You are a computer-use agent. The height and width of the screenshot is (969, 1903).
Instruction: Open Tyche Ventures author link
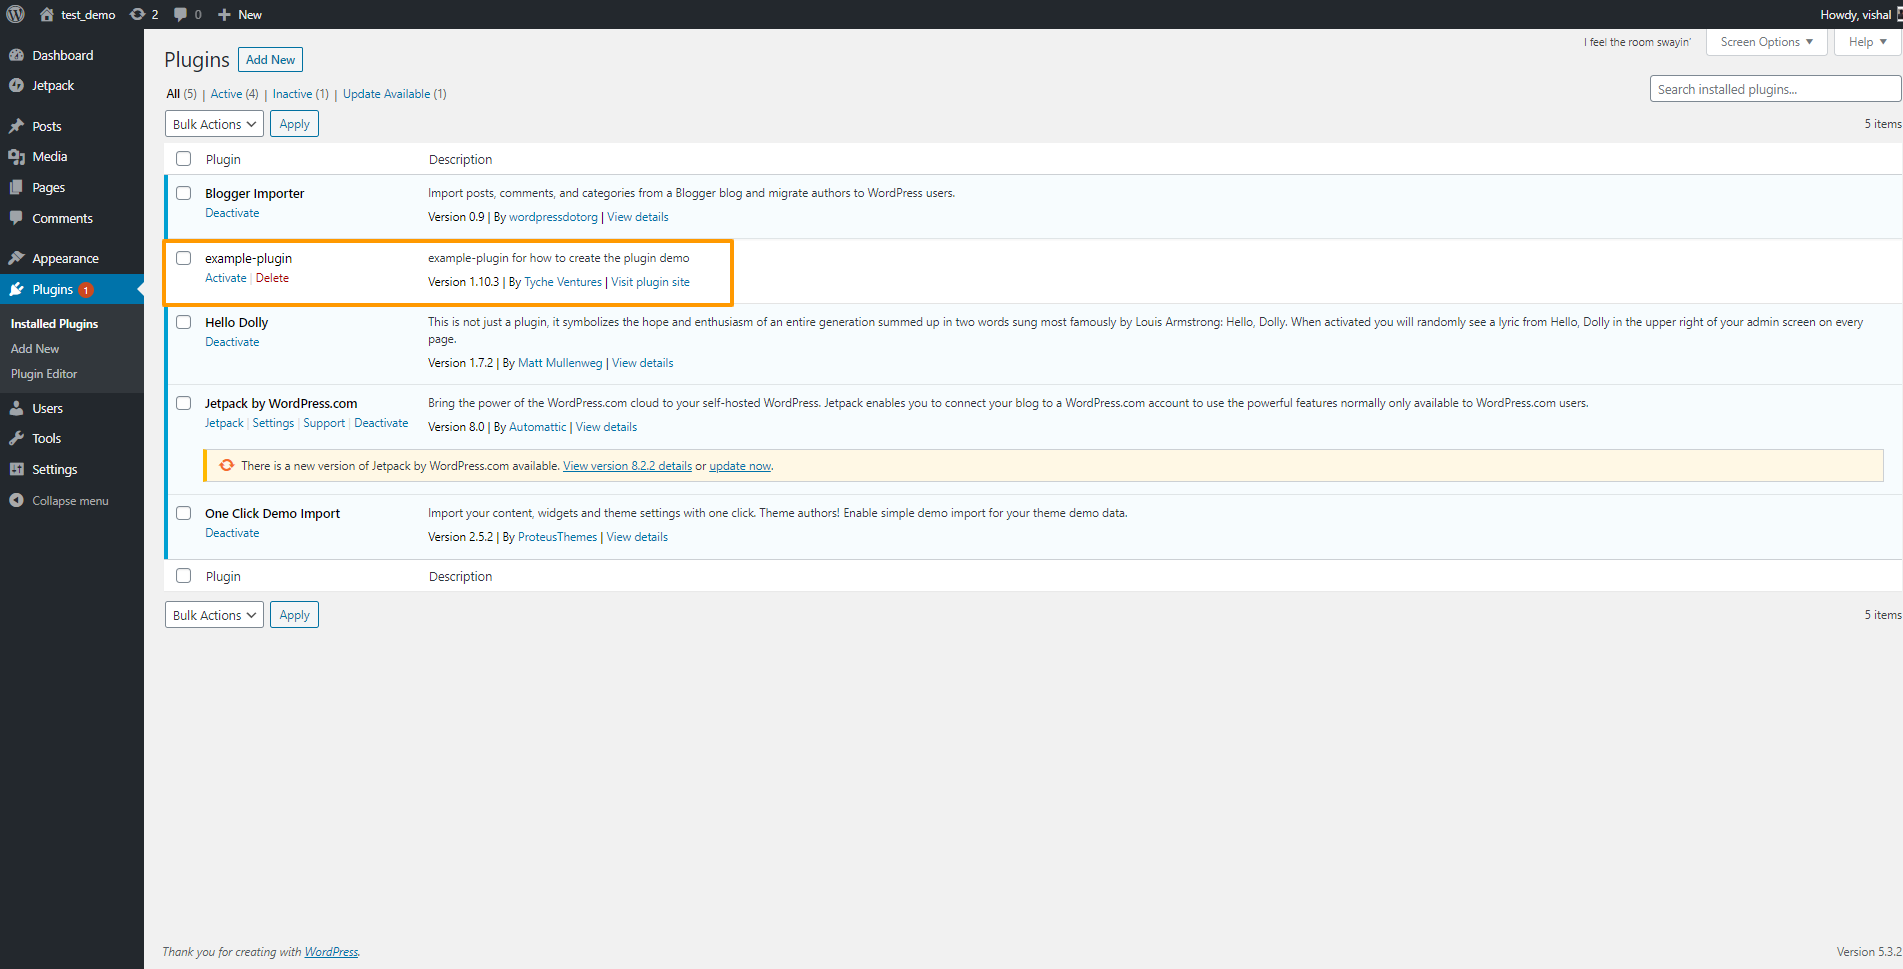click(563, 282)
